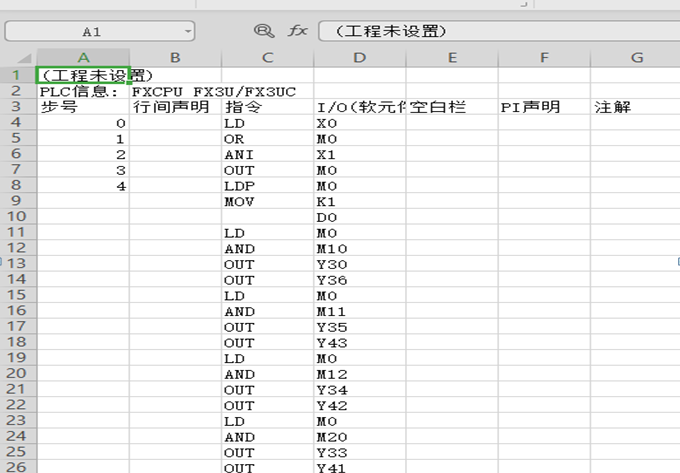This screenshot has width=680, height=473.
Task: Click the 'LDP' instruction cell
Action: point(268,186)
